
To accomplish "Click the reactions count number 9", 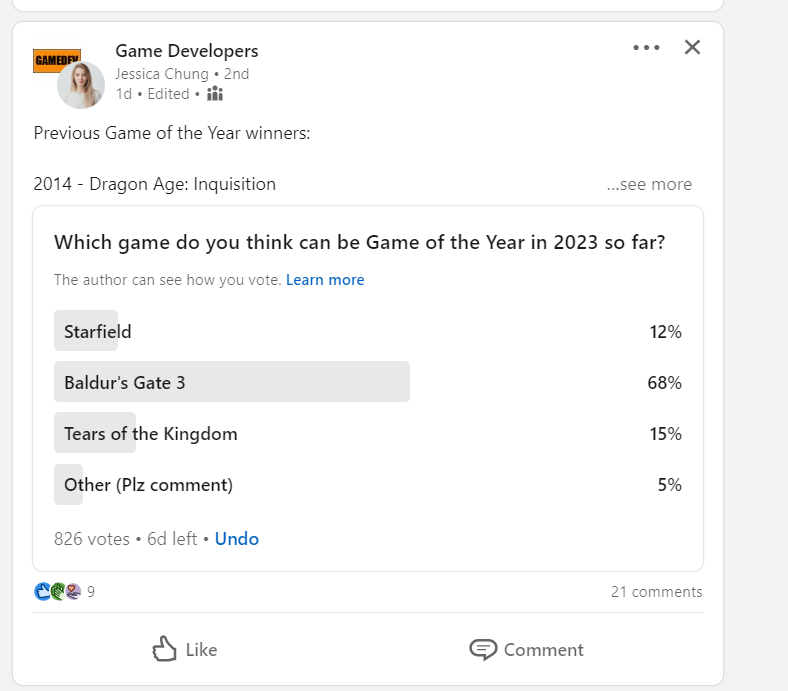I will pyautogui.click(x=91, y=592).
